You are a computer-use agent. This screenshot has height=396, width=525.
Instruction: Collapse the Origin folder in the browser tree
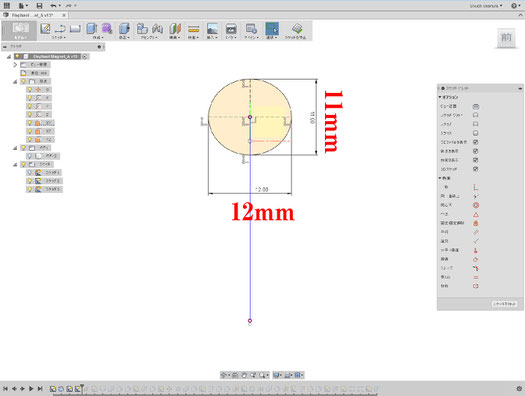15,81
